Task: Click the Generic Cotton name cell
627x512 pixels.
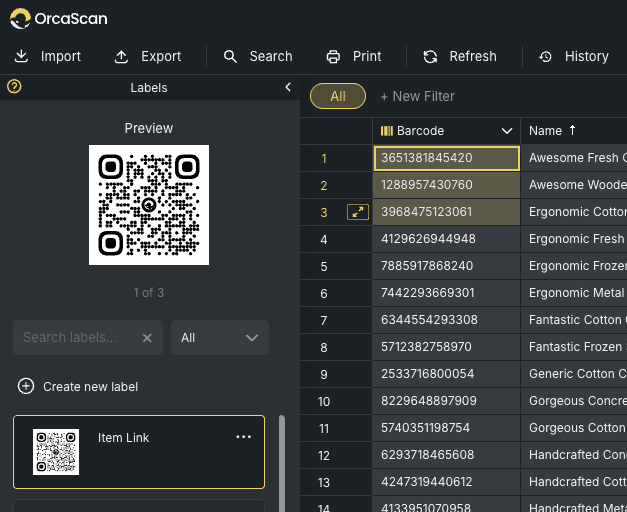Action: pos(573,374)
